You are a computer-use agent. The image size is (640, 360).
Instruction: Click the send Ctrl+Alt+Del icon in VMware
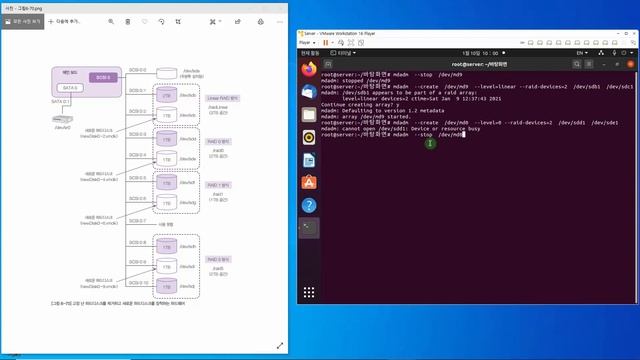coord(341,42)
